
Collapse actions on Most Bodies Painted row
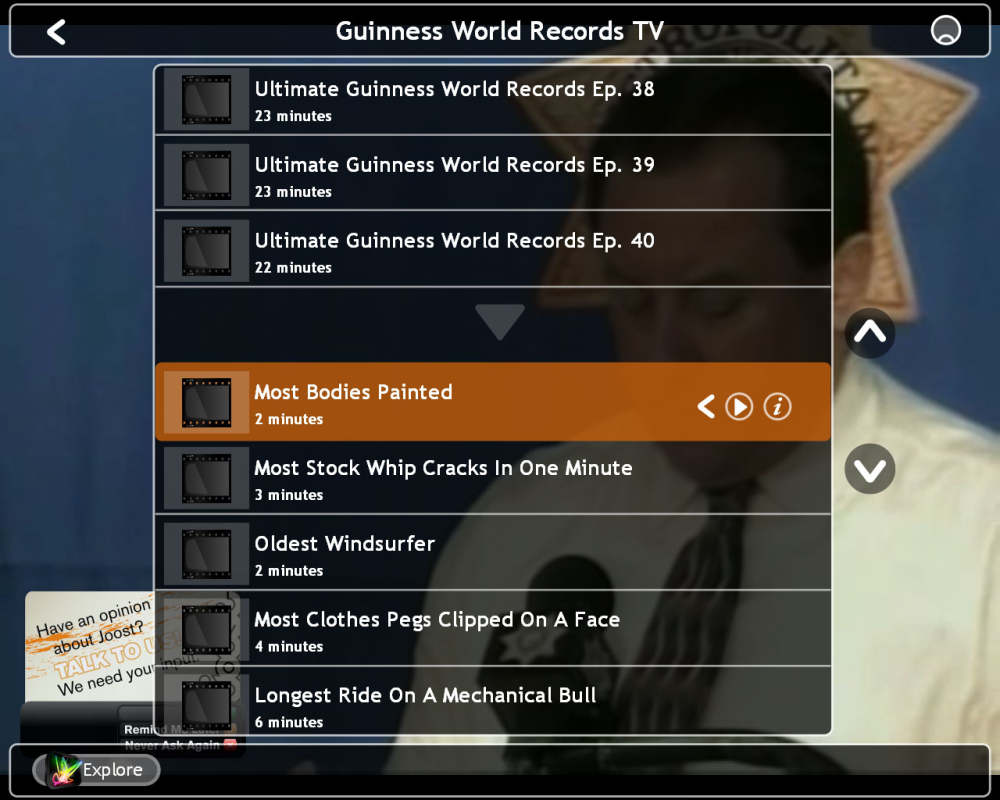[706, 406]
